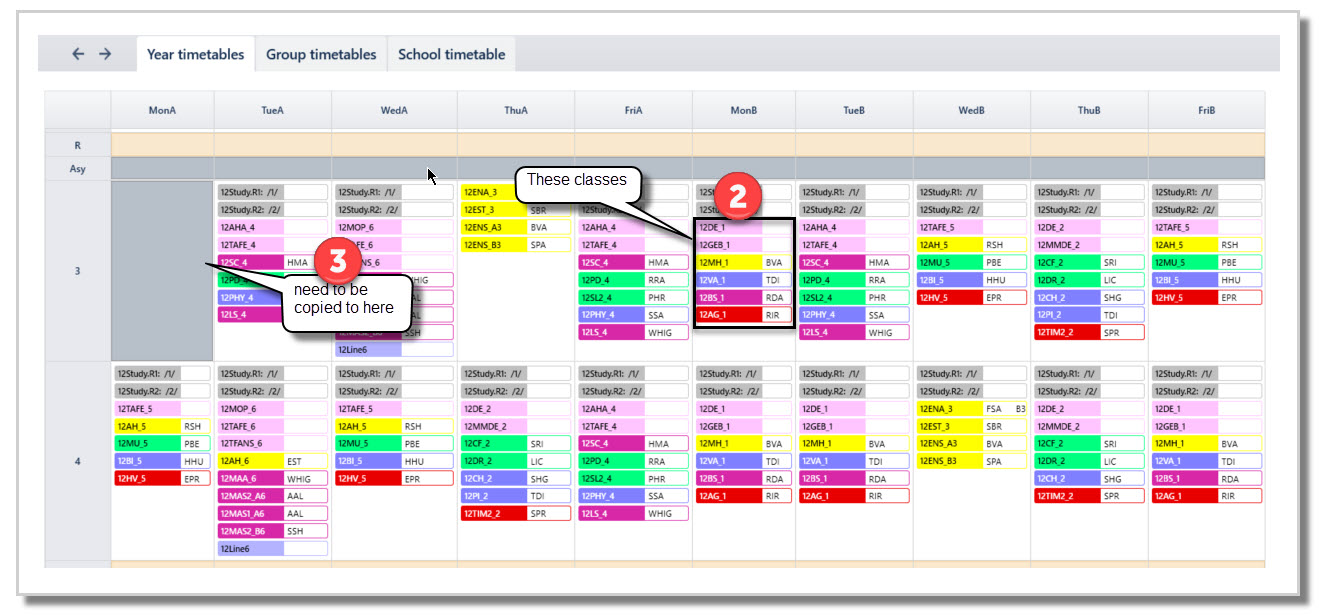Image resolution: width=1319 pixels, height=615 pixels.
Task: Click the forward arrow icon
Action: pos(105,54)
